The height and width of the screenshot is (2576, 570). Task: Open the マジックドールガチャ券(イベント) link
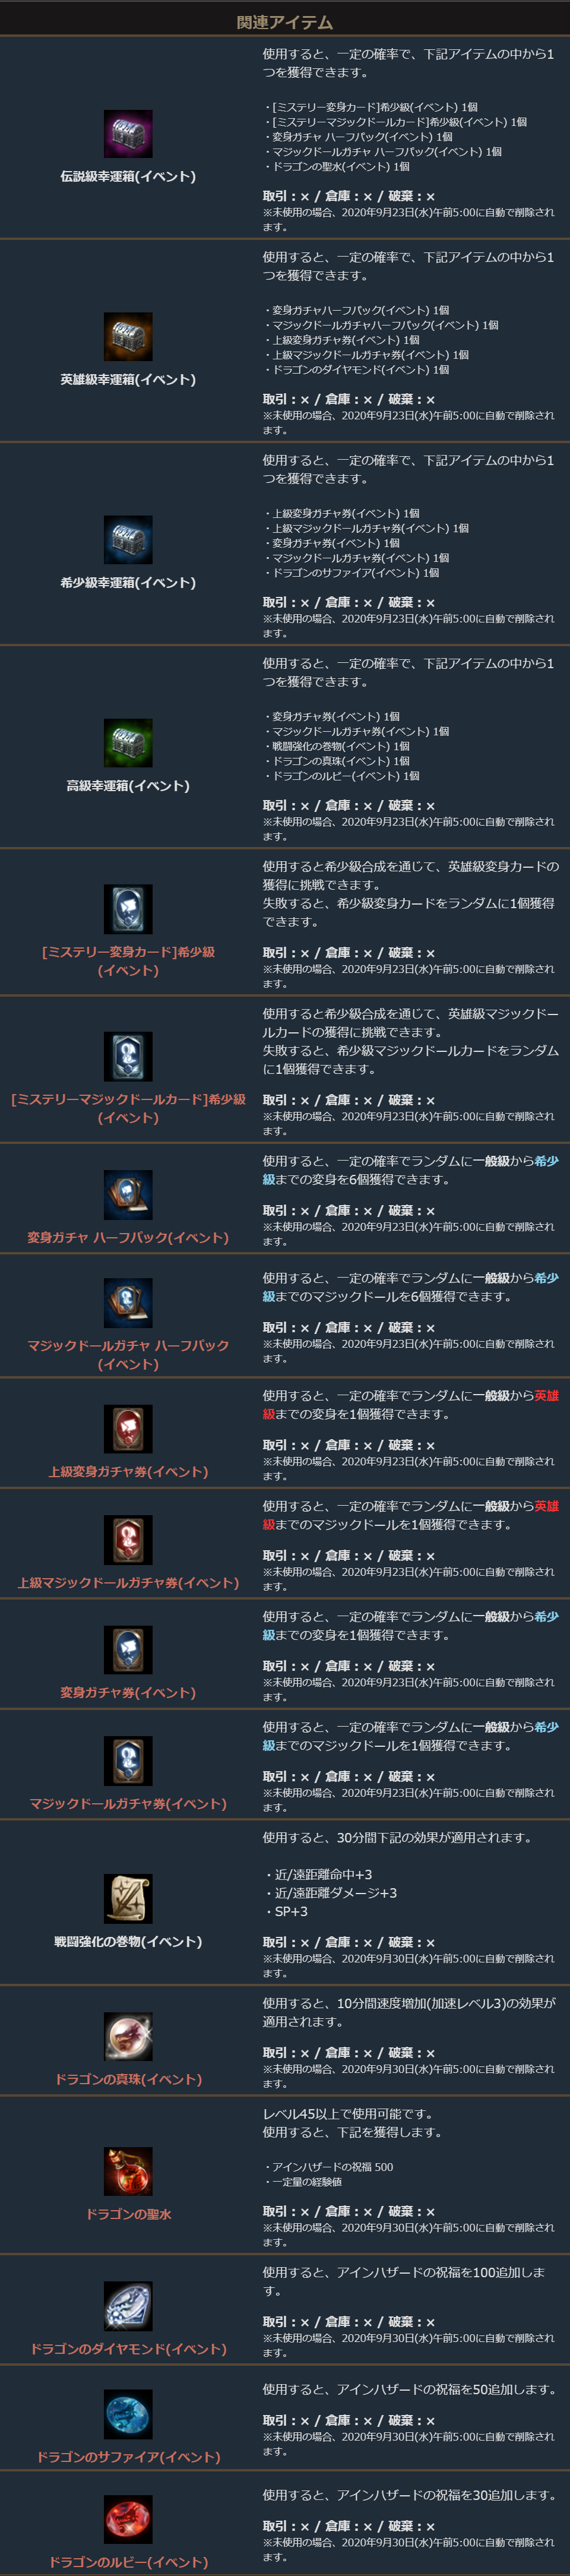coord(128,1804)
